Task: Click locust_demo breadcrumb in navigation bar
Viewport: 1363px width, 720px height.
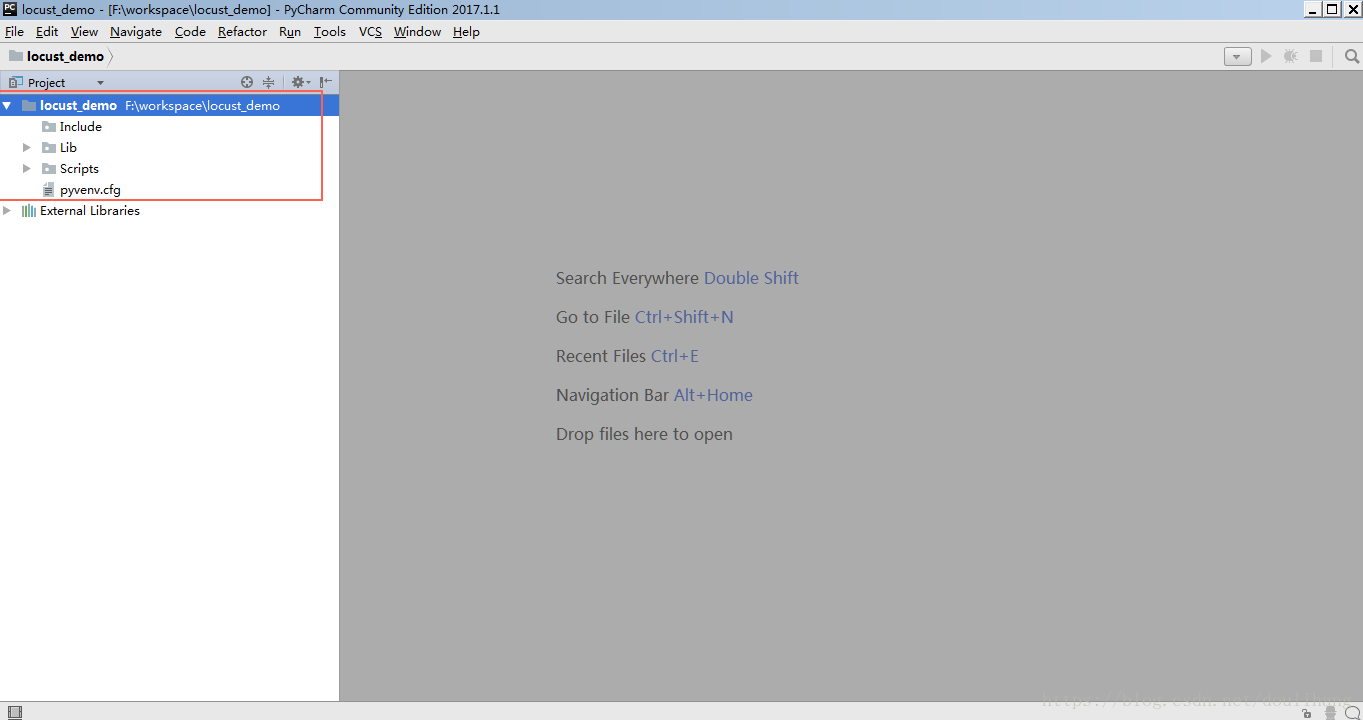Action: pyautogui.click(x=65, y=56)
